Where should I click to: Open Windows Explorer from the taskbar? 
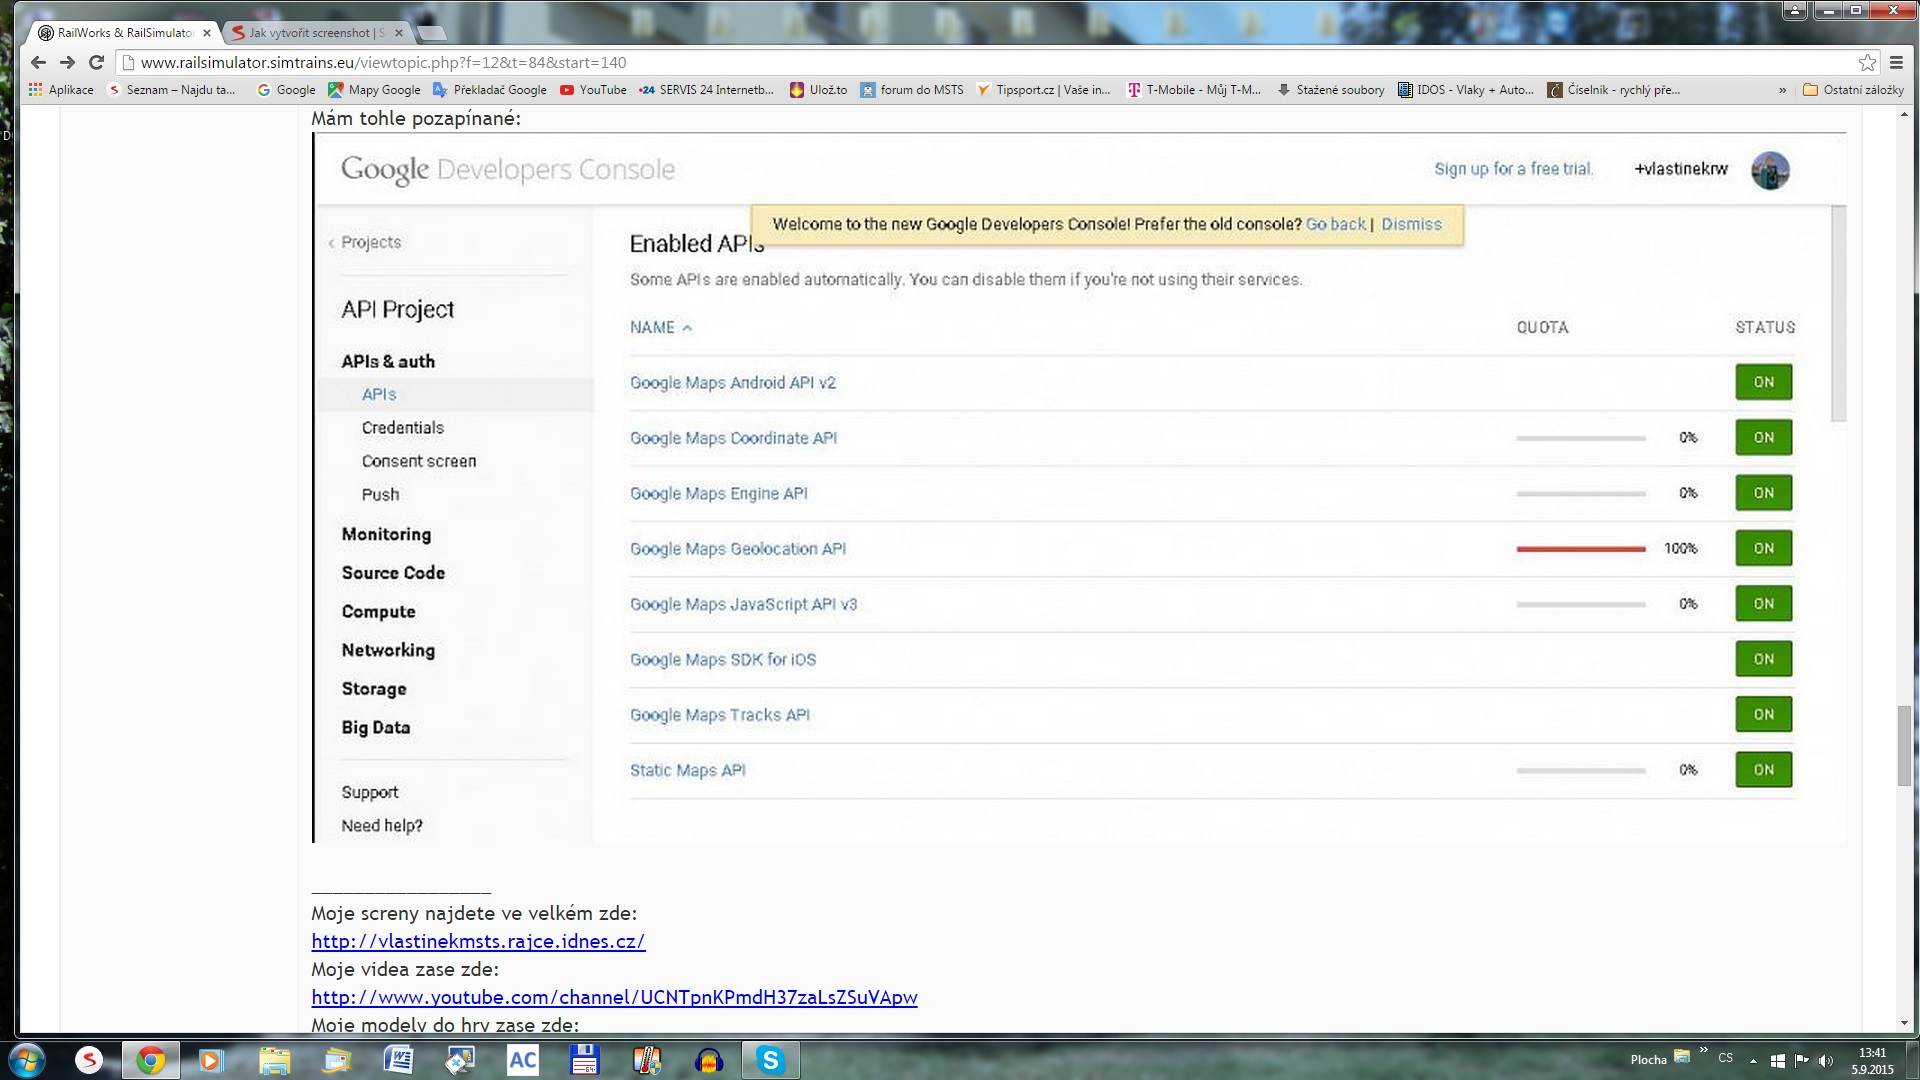274,1060
